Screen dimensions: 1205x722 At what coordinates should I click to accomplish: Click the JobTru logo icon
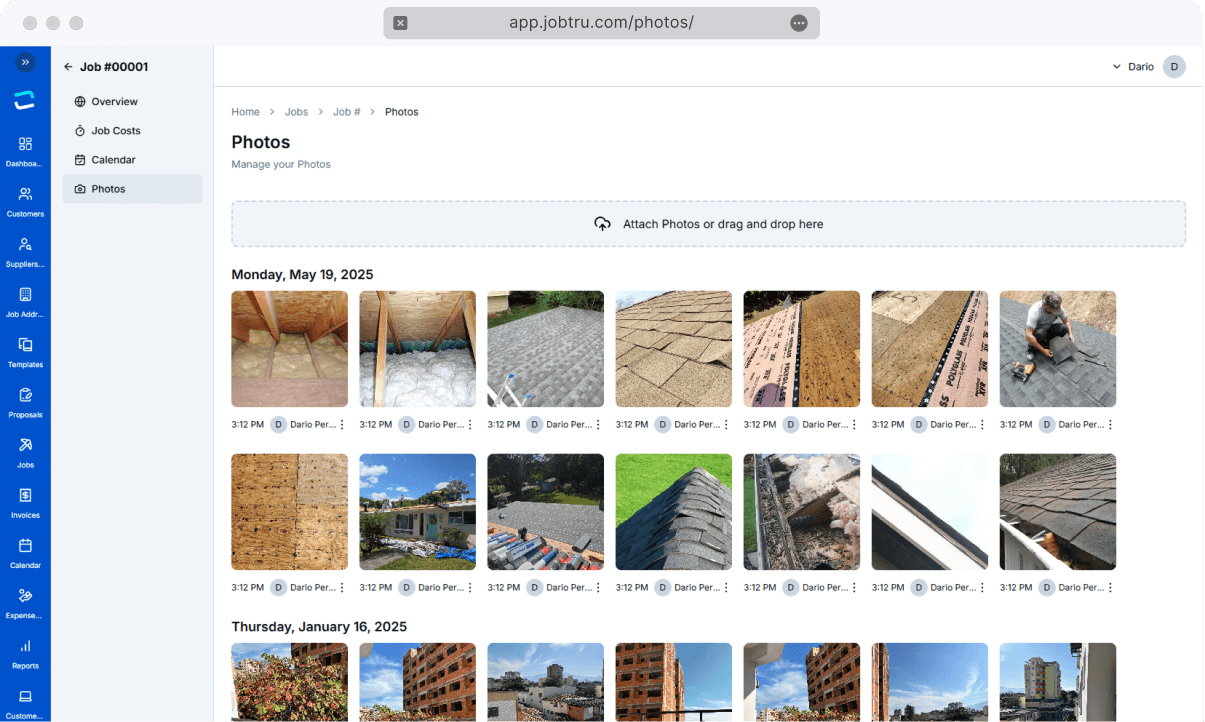pyautogui.click(x=25, y=100)
